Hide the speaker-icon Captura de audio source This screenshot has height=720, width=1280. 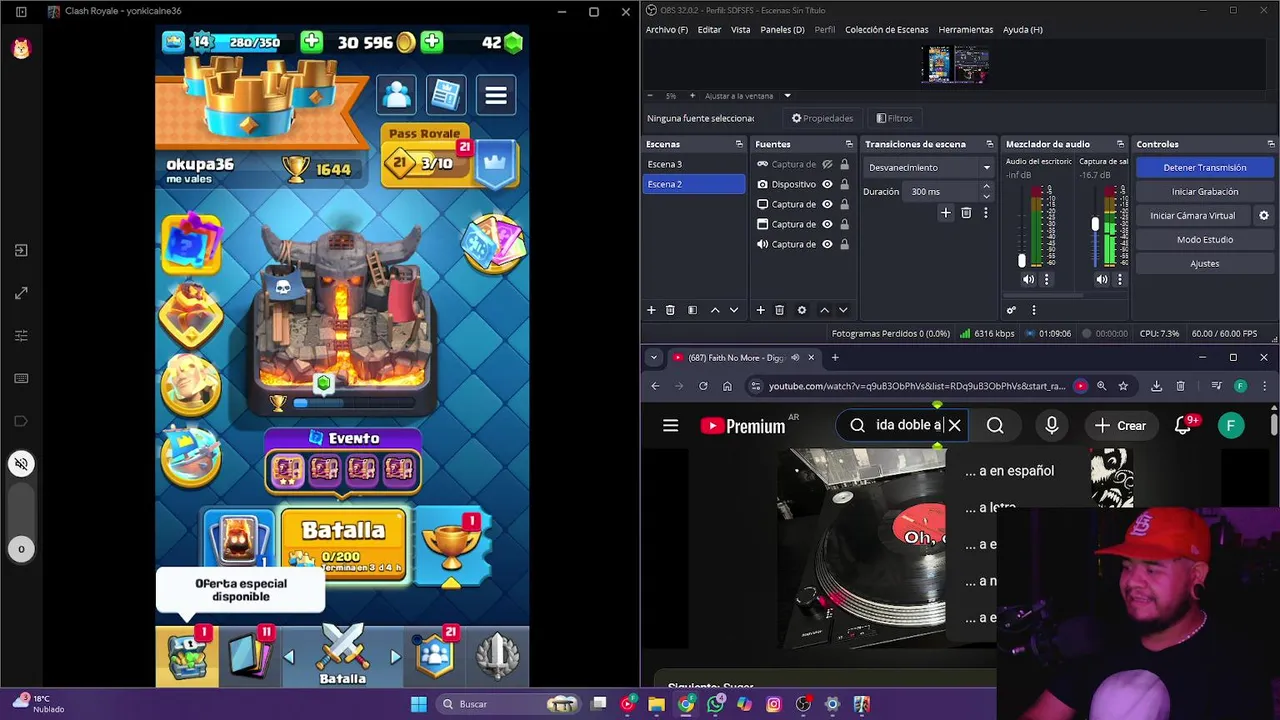click(x=827, y=244)
